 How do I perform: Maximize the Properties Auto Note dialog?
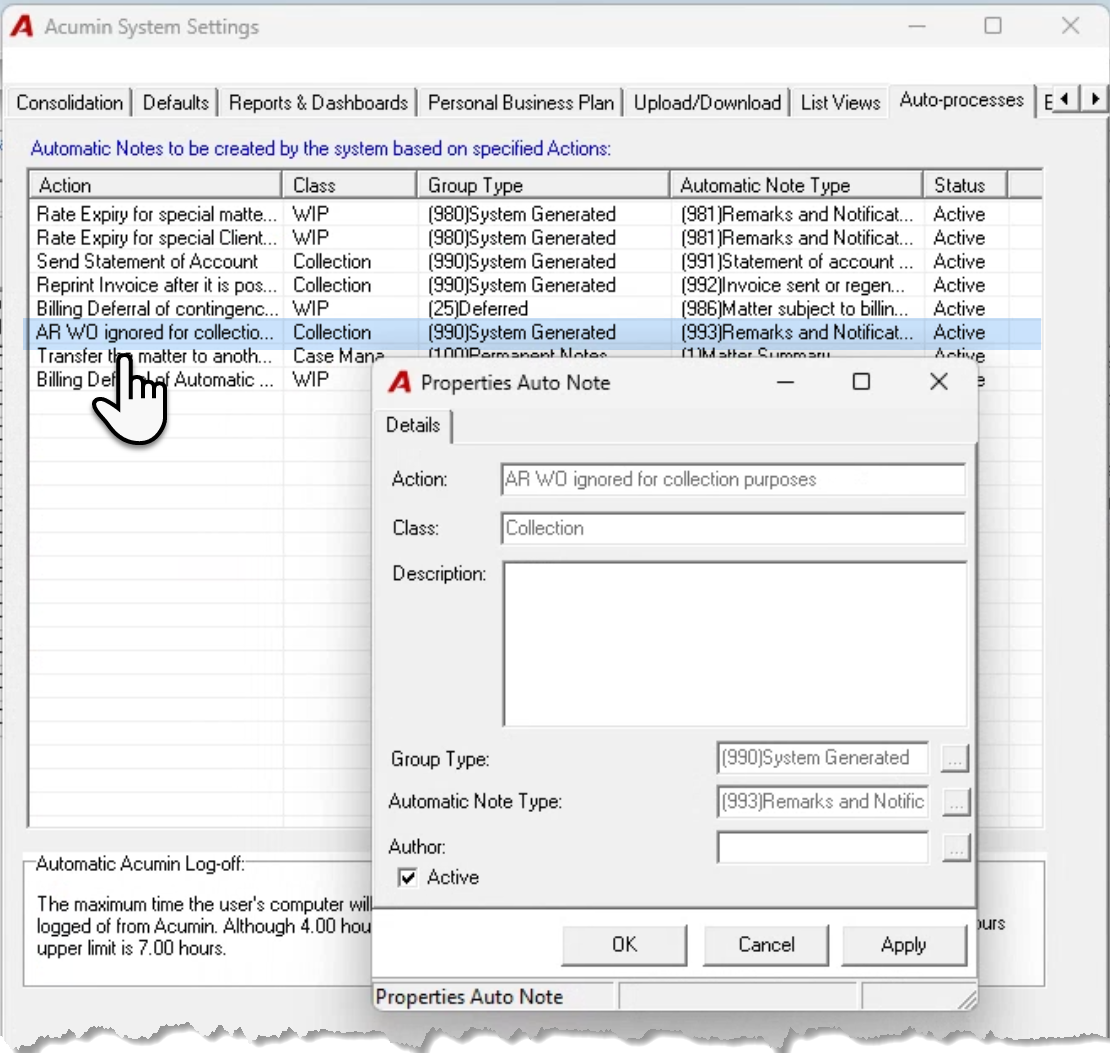pos(861,382)
